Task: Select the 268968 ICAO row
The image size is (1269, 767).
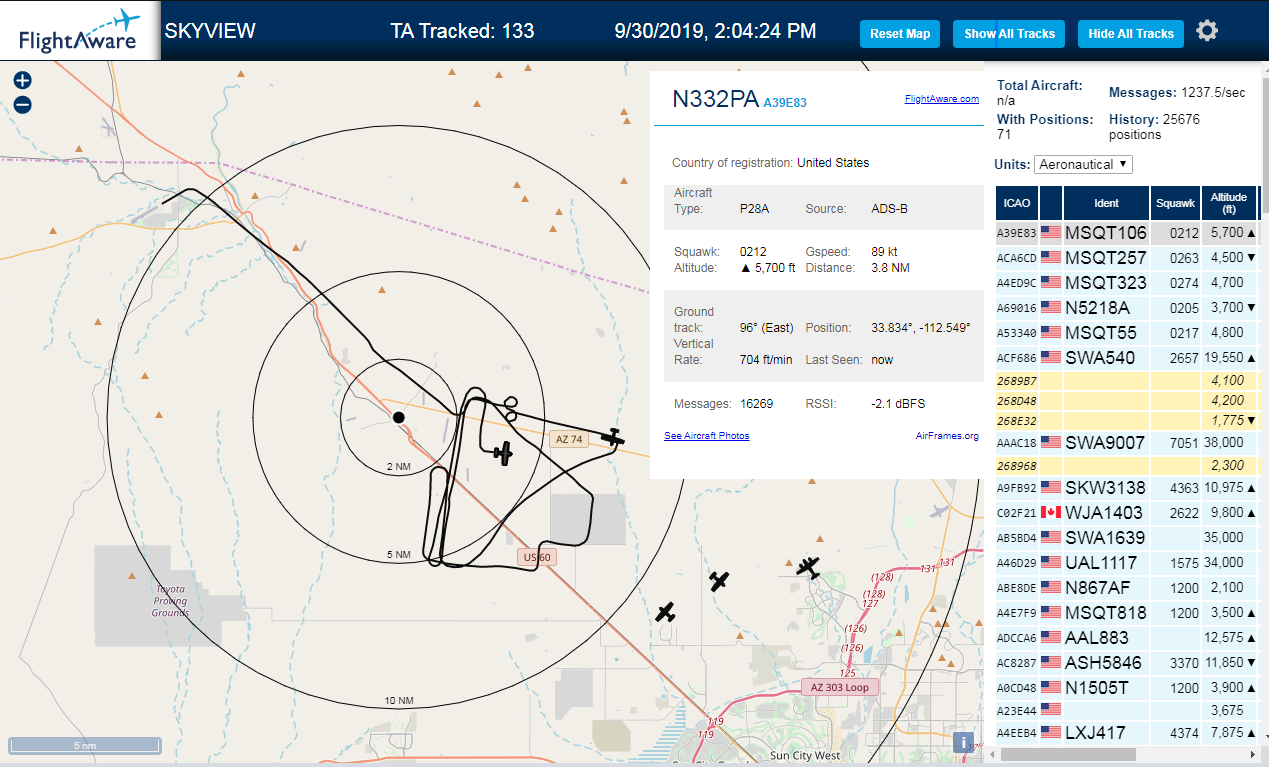Action: [1126, 465]
